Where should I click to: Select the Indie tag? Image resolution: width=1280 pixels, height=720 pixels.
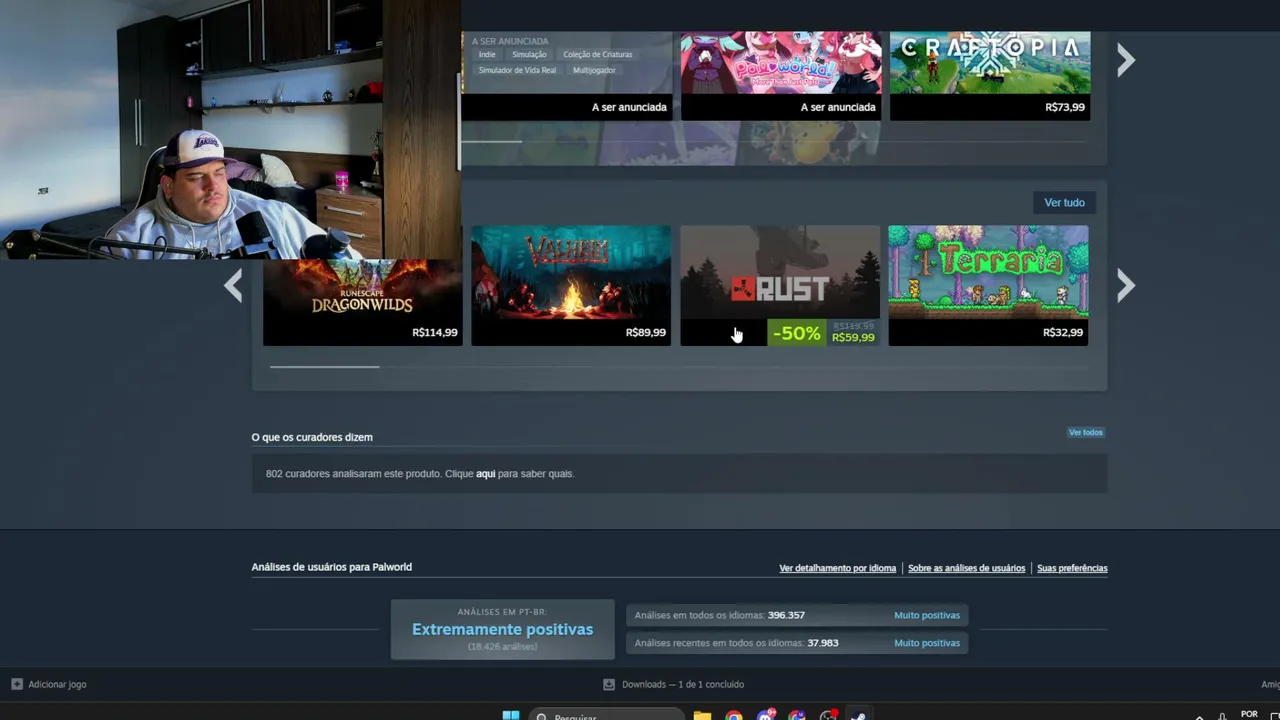tap(487, 54)
